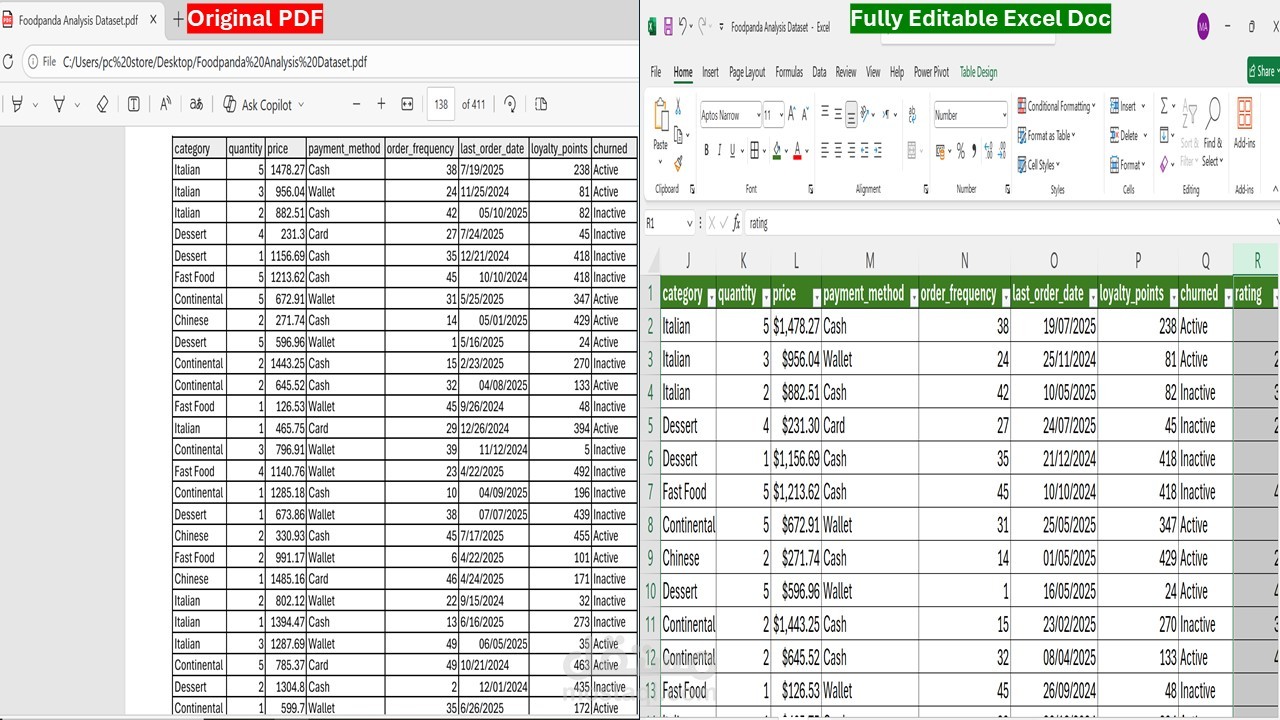
Task: Save the Excel workbook with the save icon
Action: [x=668, y=27]
